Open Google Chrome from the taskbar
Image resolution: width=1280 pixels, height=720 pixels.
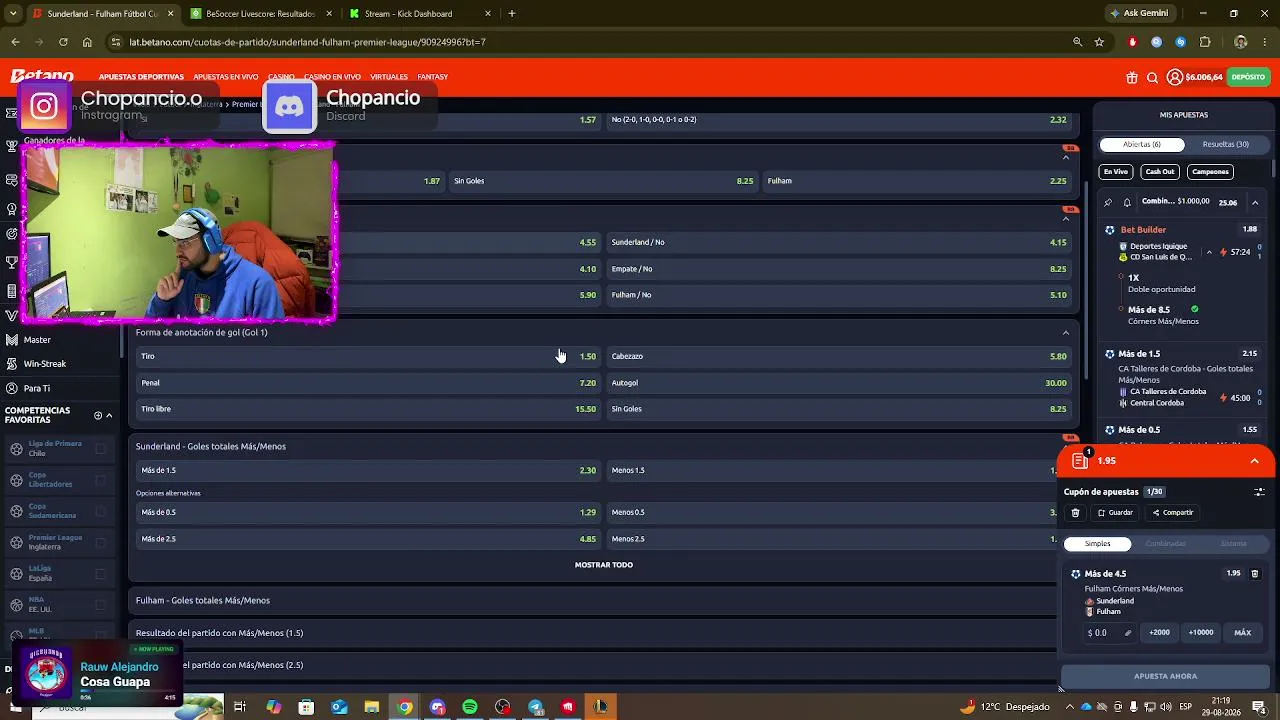(x=404, y=707)
